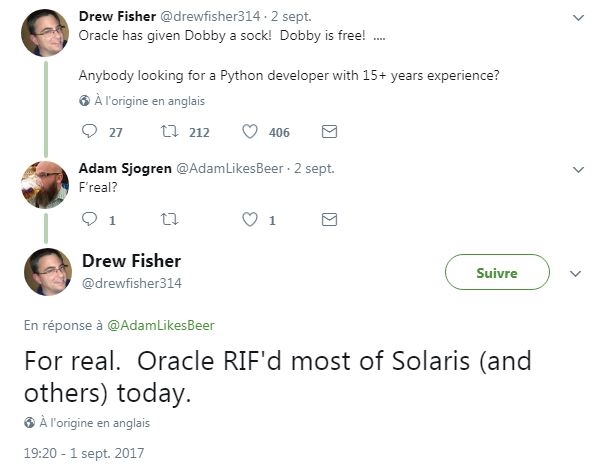This screenshot has height=474, width=608.
Task: Reply to Adam Sjogren's "F'real?" tweet
Action: coord(88,220)
